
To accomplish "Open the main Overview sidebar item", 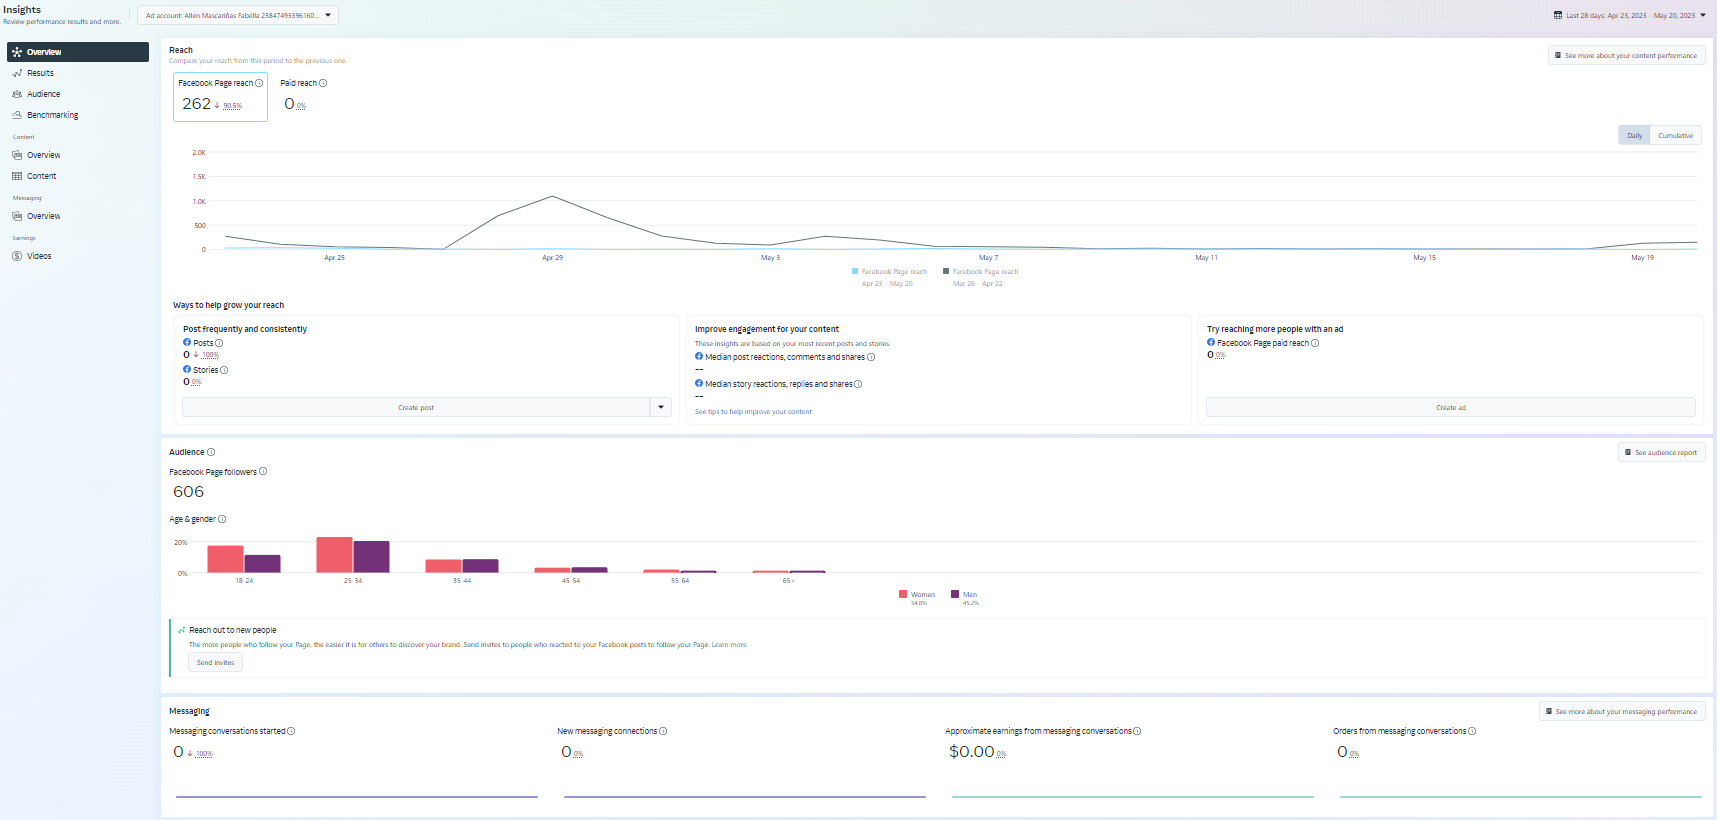I will pyautogui.click(x=78, y=52).
